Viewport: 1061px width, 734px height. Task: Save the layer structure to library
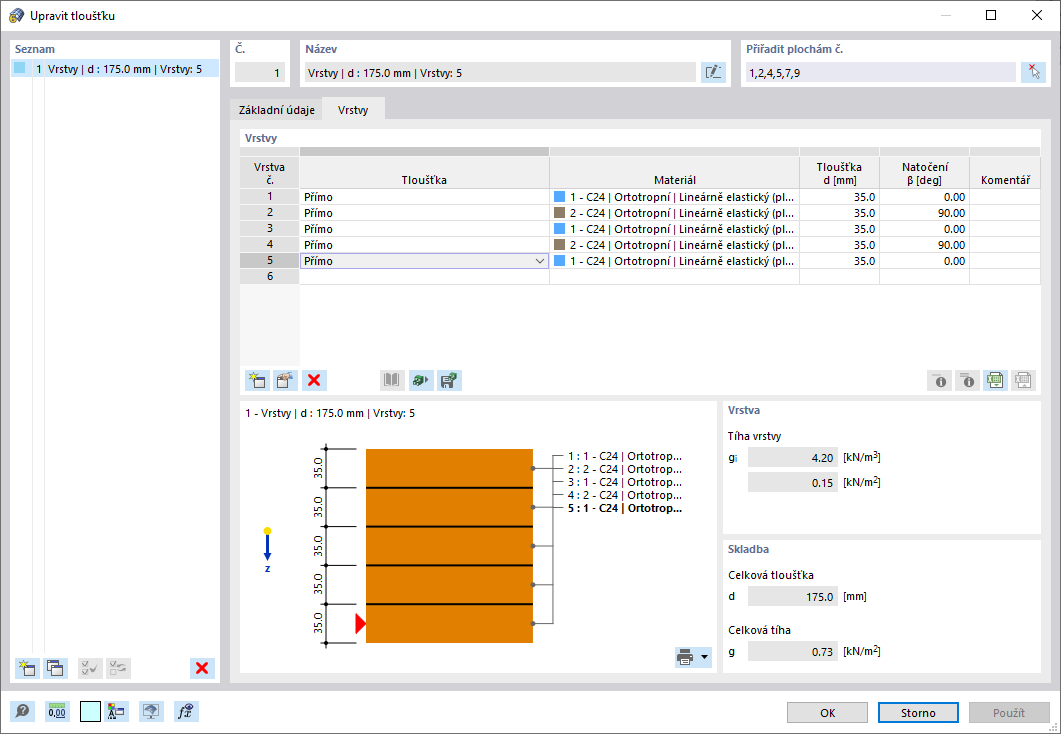coord(449,380)
